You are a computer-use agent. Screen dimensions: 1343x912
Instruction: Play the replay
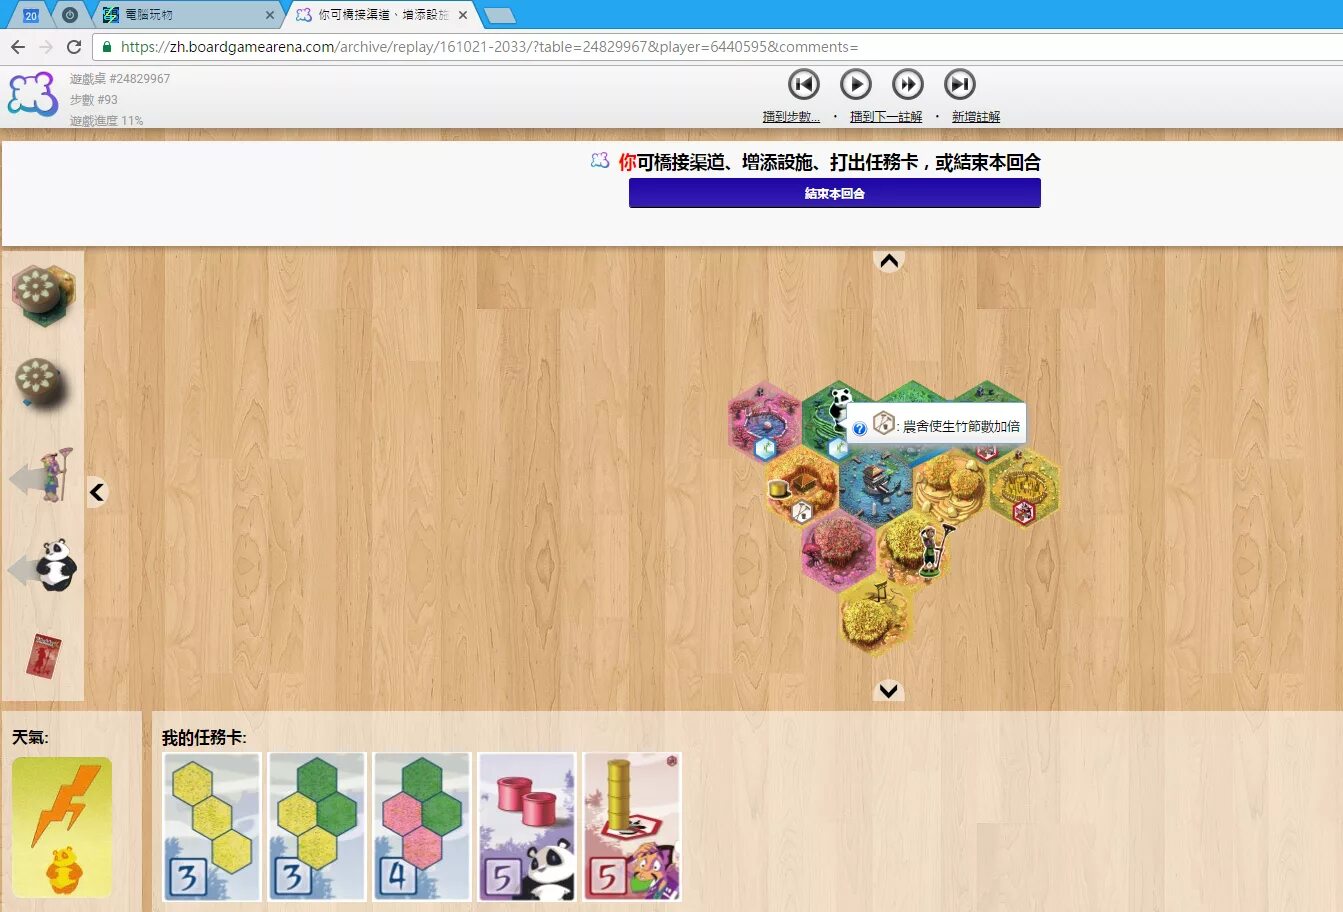pos(855,84)
